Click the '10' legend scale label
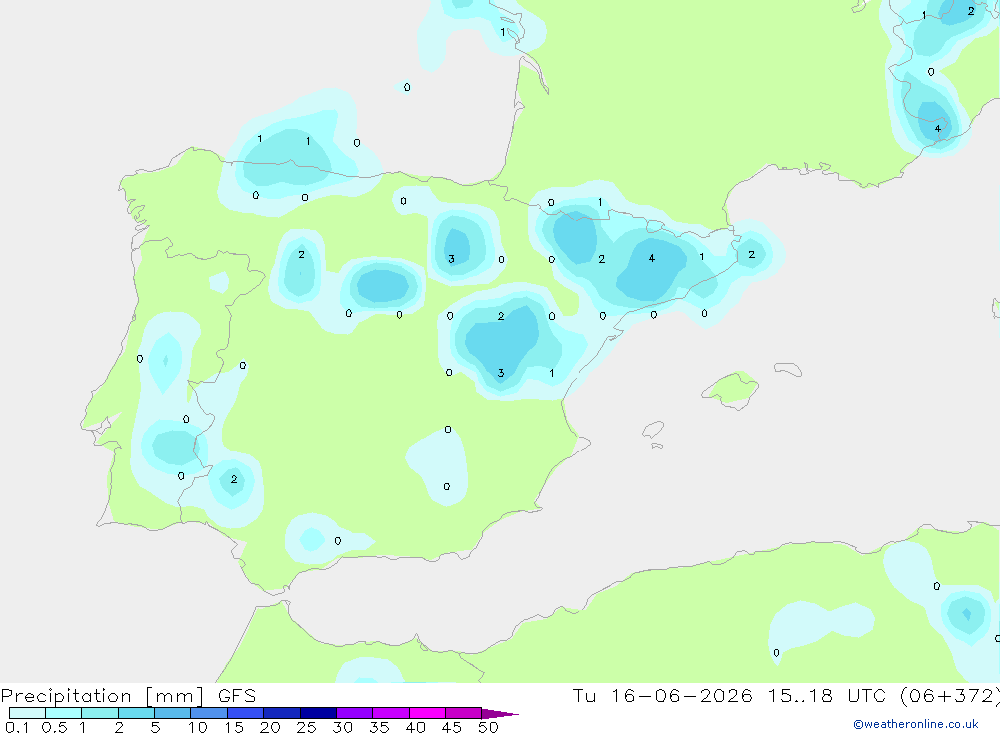 coord(198,727)
